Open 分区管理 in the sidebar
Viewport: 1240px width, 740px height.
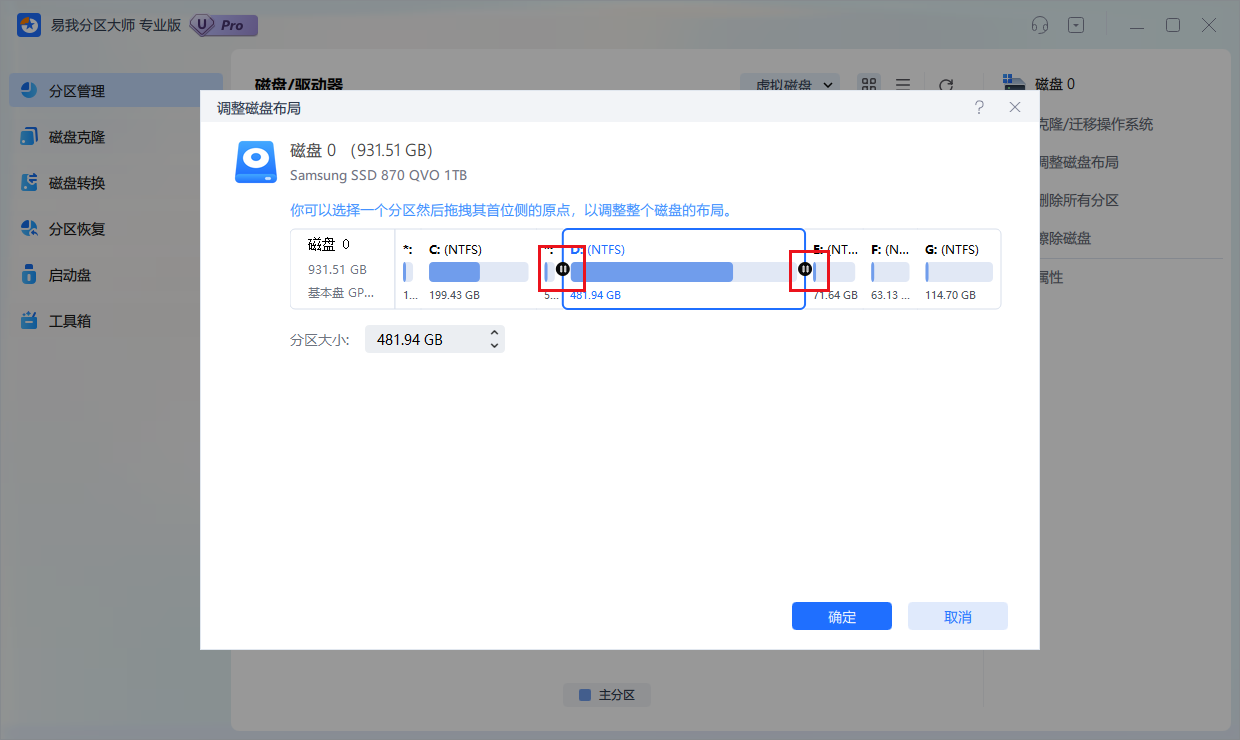click(116, 91)
